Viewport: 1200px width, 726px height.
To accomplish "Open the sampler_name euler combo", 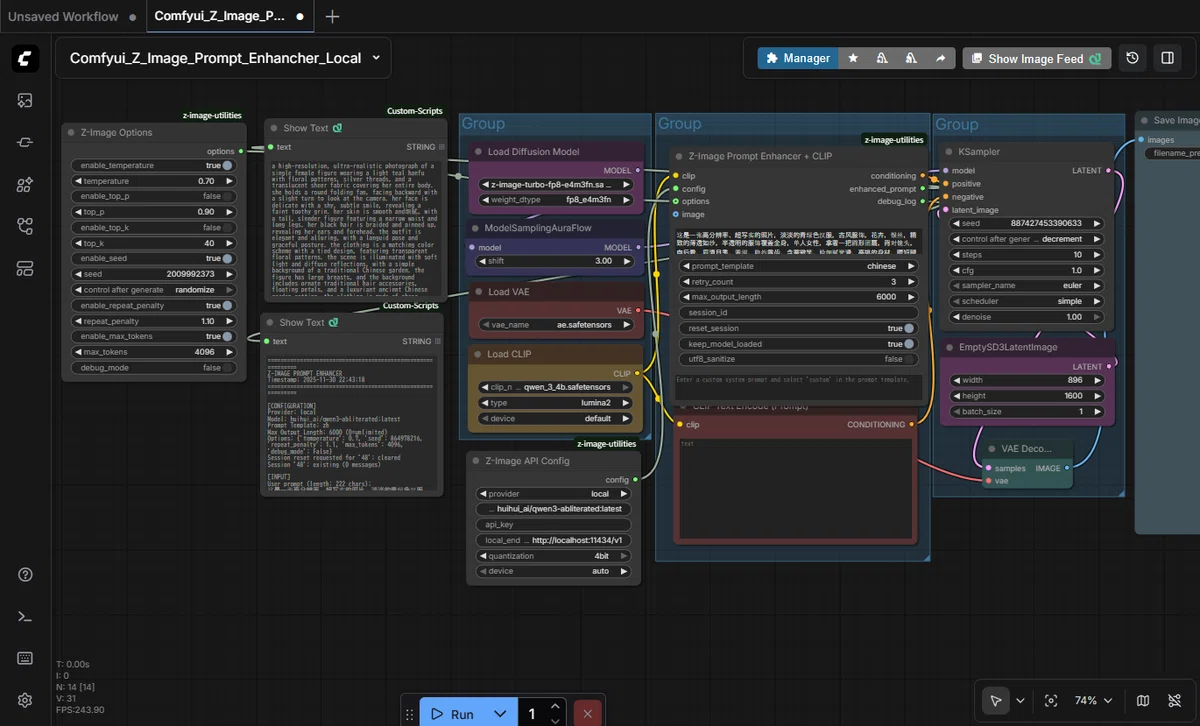I will 1026,285.
